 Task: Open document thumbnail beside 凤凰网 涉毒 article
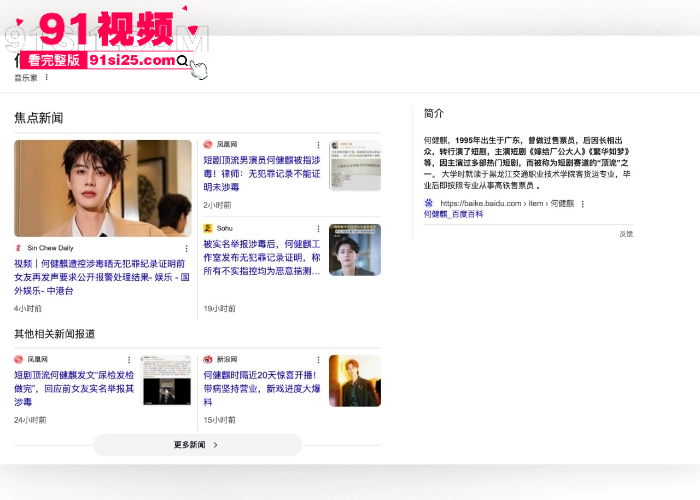pyautogui.click(x=355, y=166)
